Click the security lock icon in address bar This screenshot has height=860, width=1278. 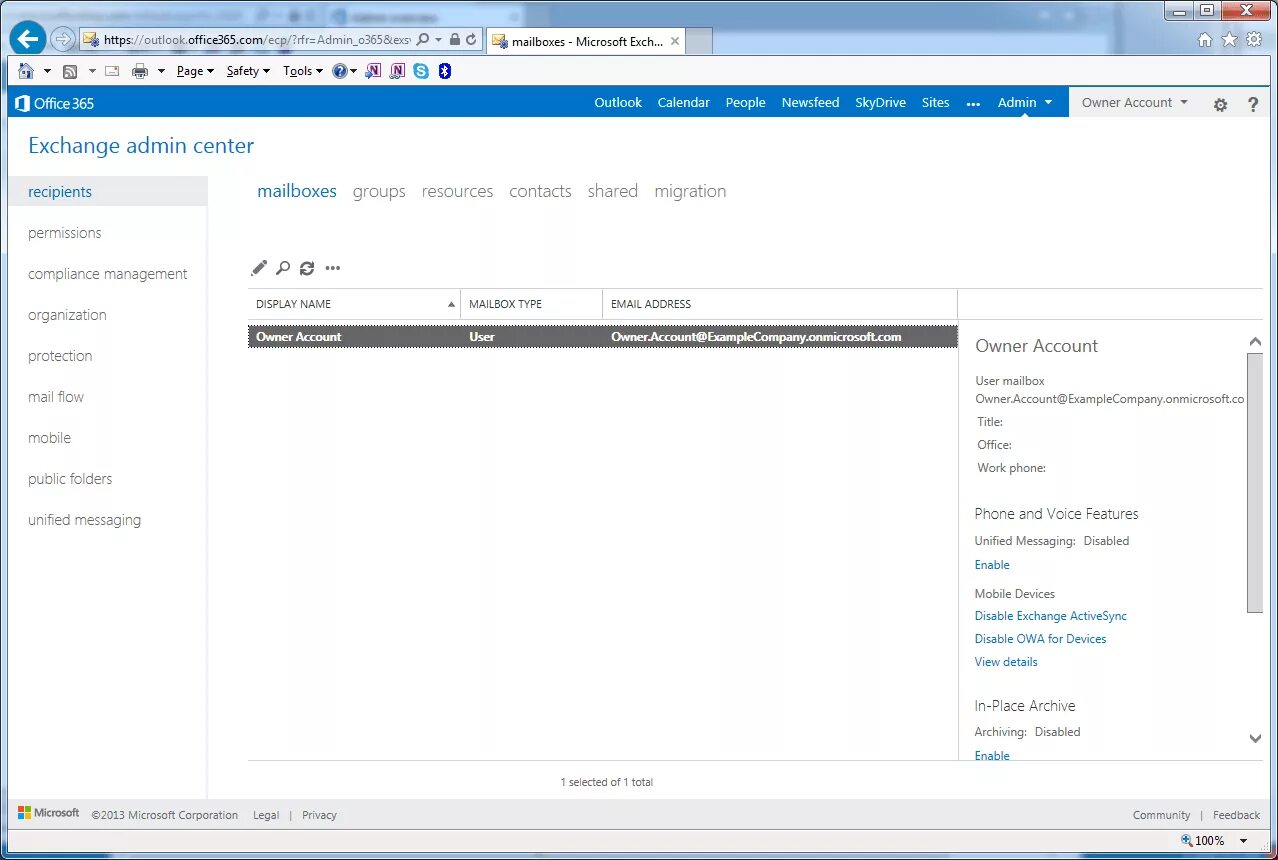[x=455, y=39]
